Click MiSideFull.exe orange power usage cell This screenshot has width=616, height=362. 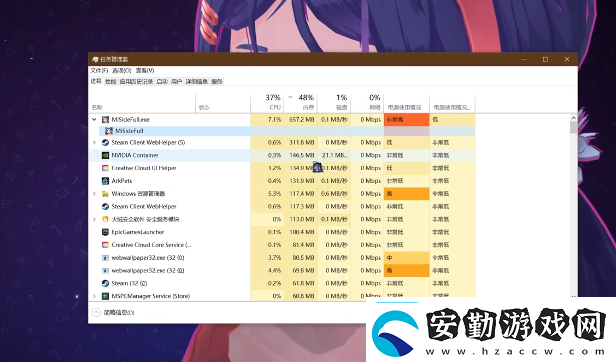[407, 119]
